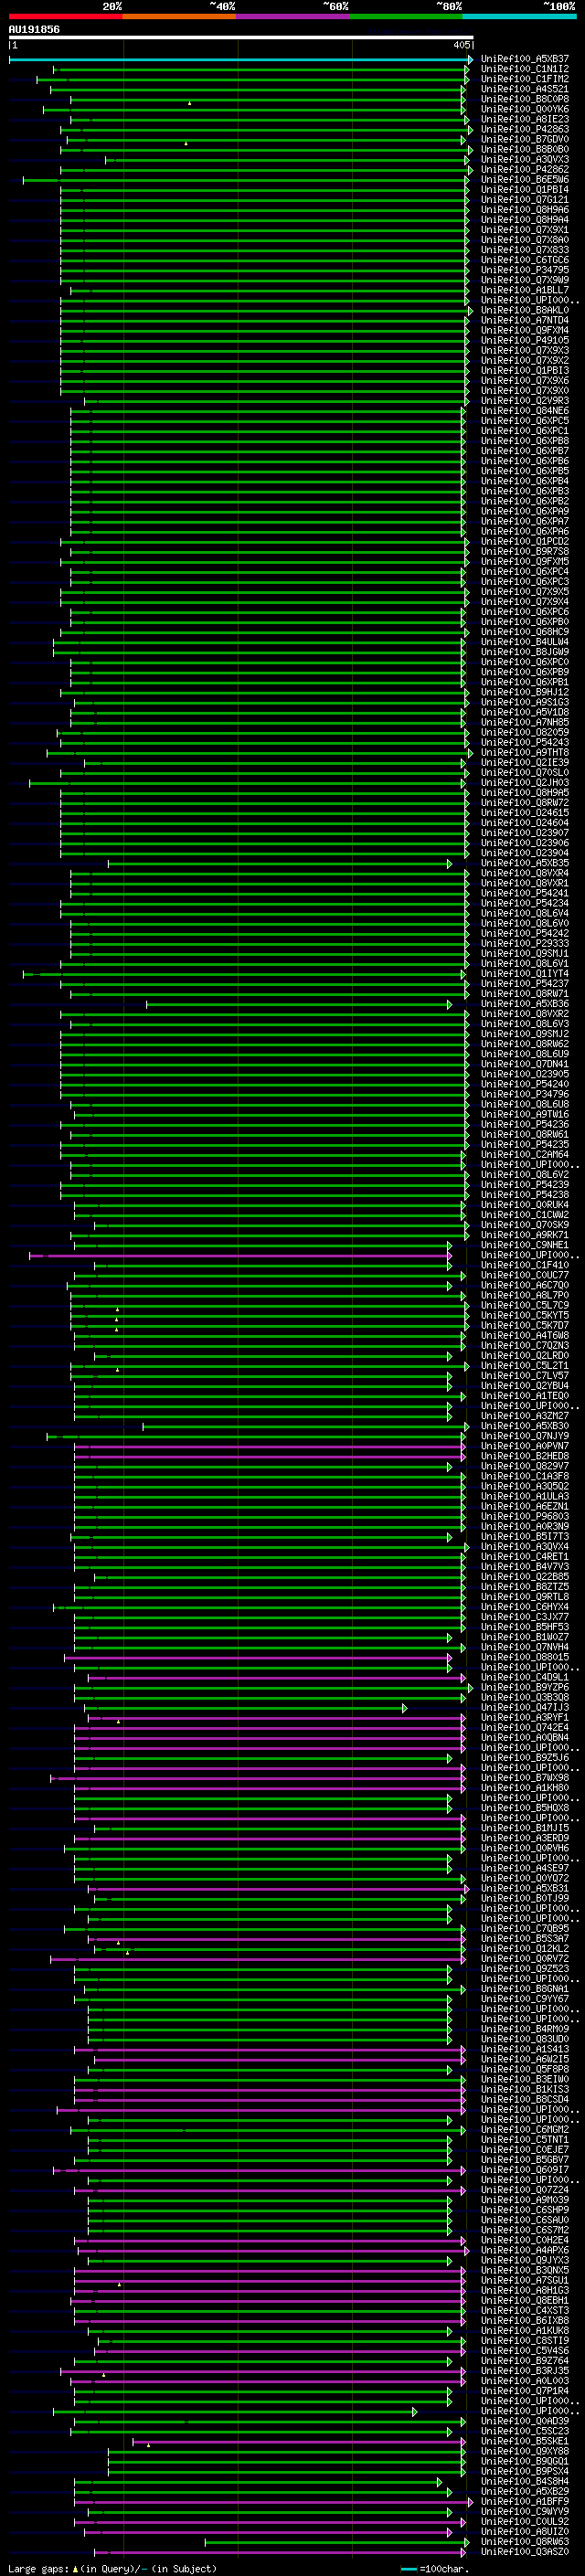Viewport: 585px width, 2576px height.
Task: Select hit label UniRef100_Q8H9A6
Action: pos(525,210)
